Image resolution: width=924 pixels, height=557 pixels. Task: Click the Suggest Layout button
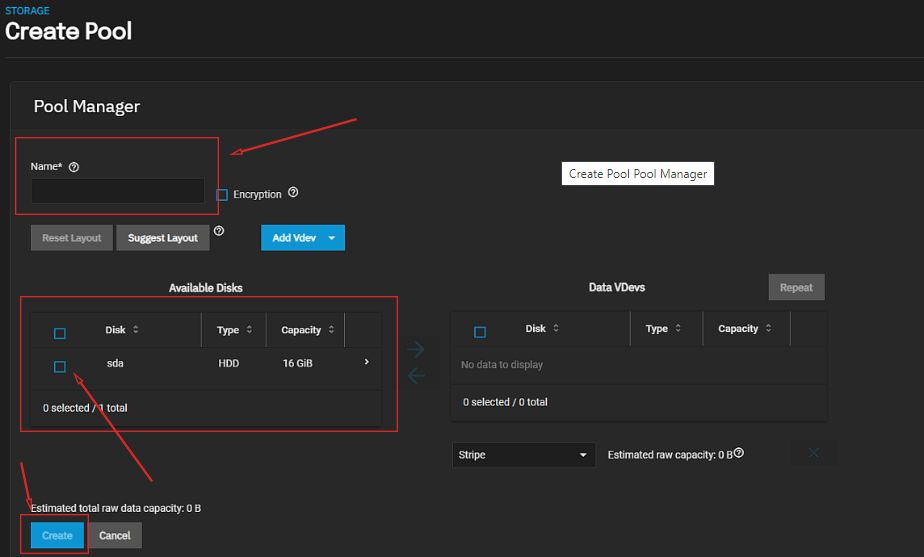tap(163, 238)
